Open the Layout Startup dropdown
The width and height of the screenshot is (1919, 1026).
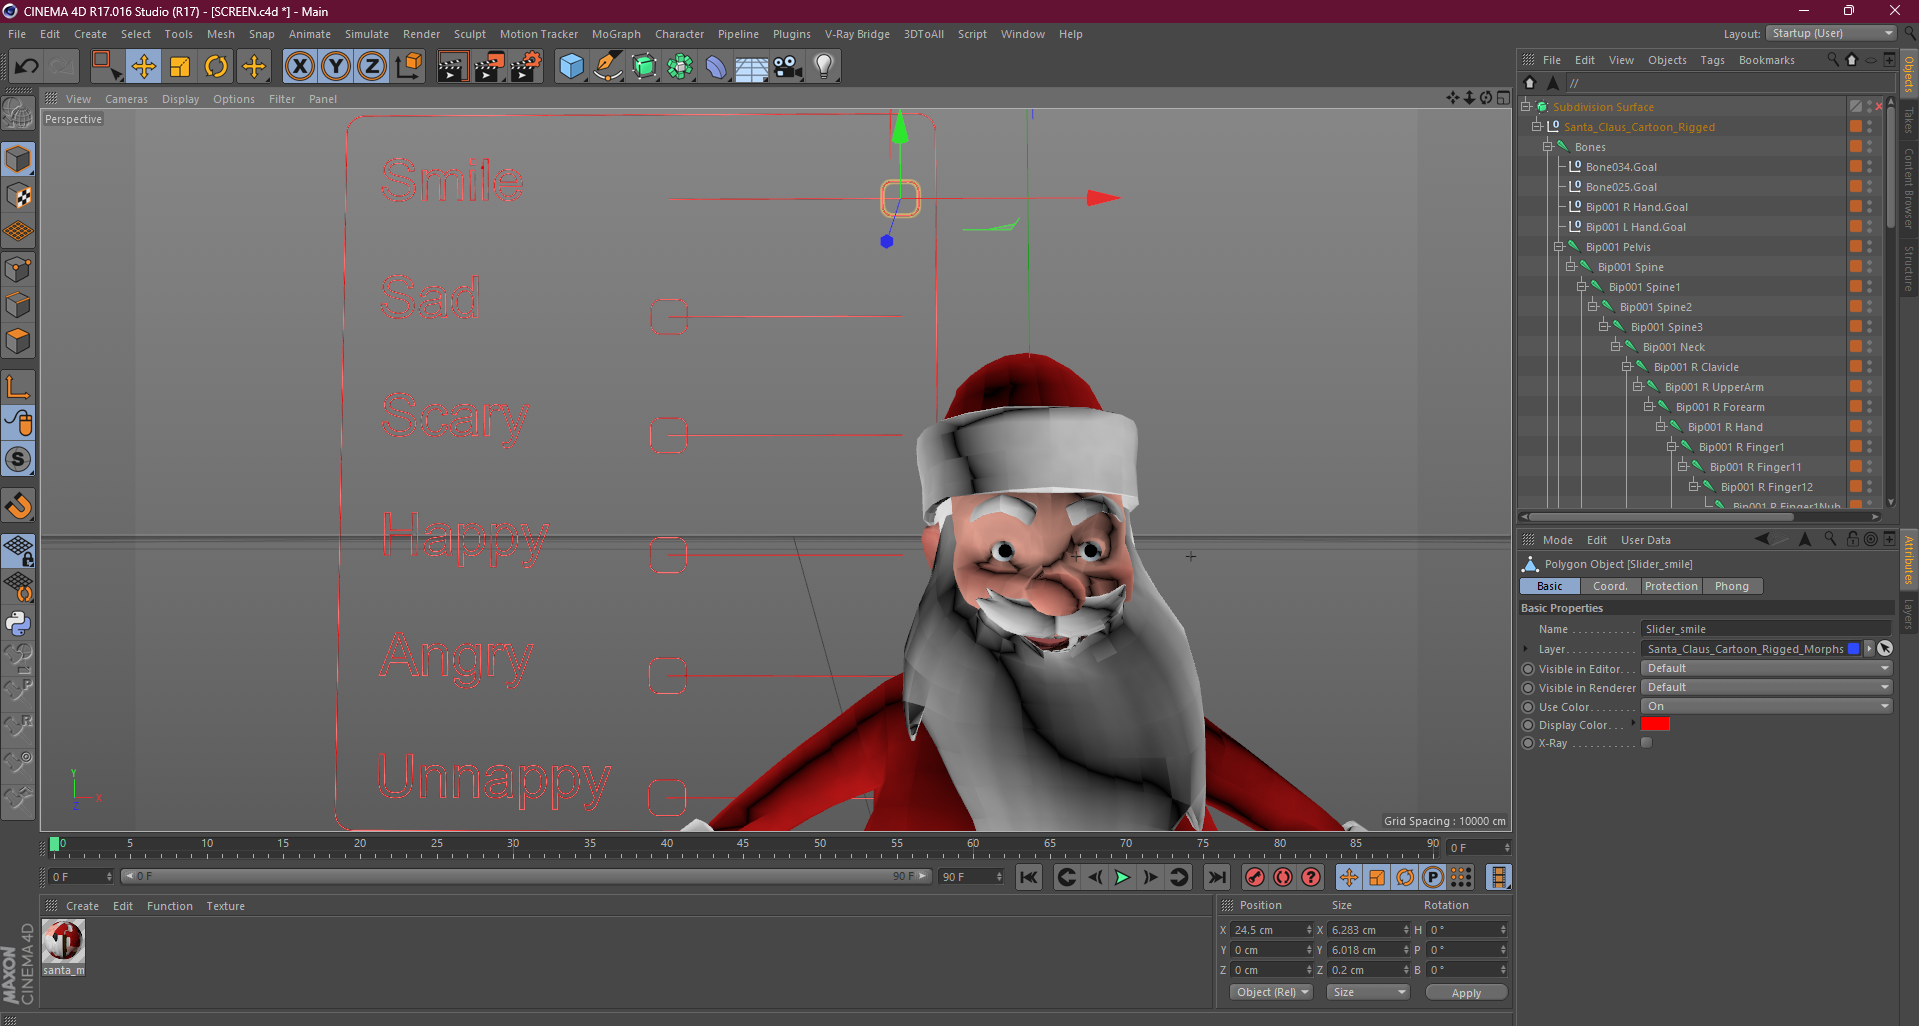pyautogui.click(x=1830, y=33)
